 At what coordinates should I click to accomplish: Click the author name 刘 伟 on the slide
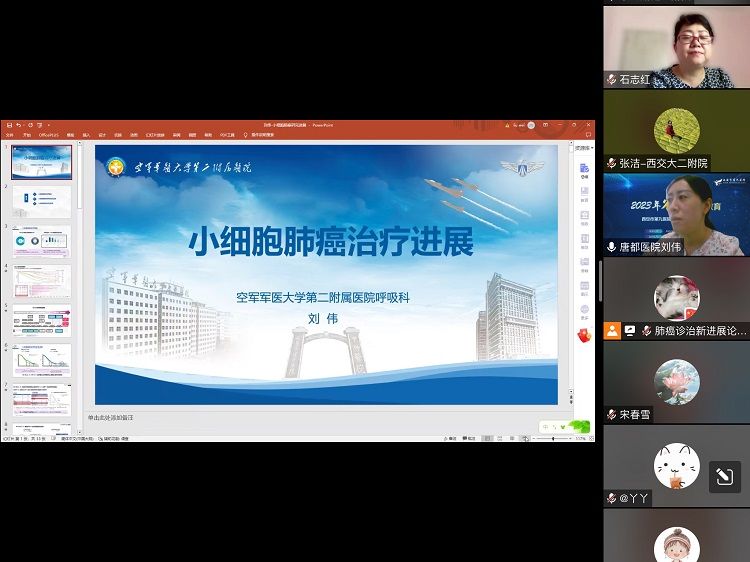pos(323,319)
